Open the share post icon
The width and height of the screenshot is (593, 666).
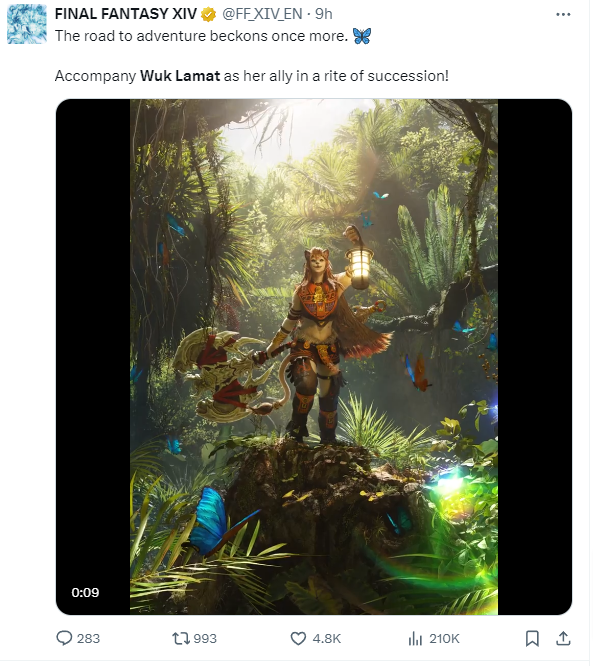563,638
